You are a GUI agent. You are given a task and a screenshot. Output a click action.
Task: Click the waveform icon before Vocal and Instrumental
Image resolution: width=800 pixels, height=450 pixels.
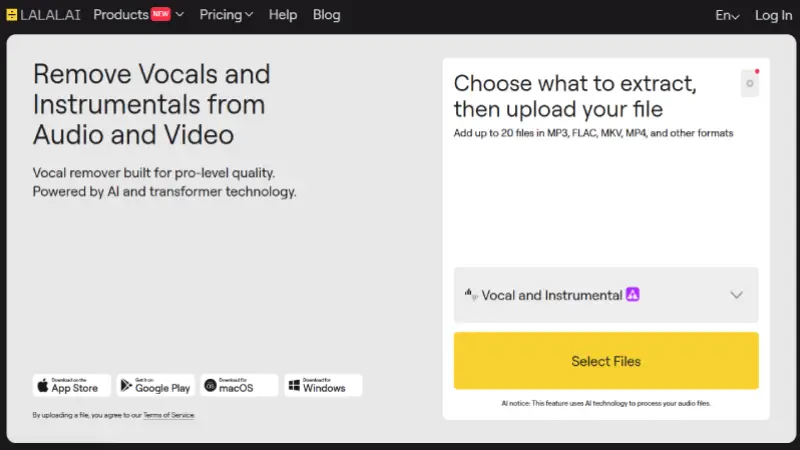tap(471, 294)
